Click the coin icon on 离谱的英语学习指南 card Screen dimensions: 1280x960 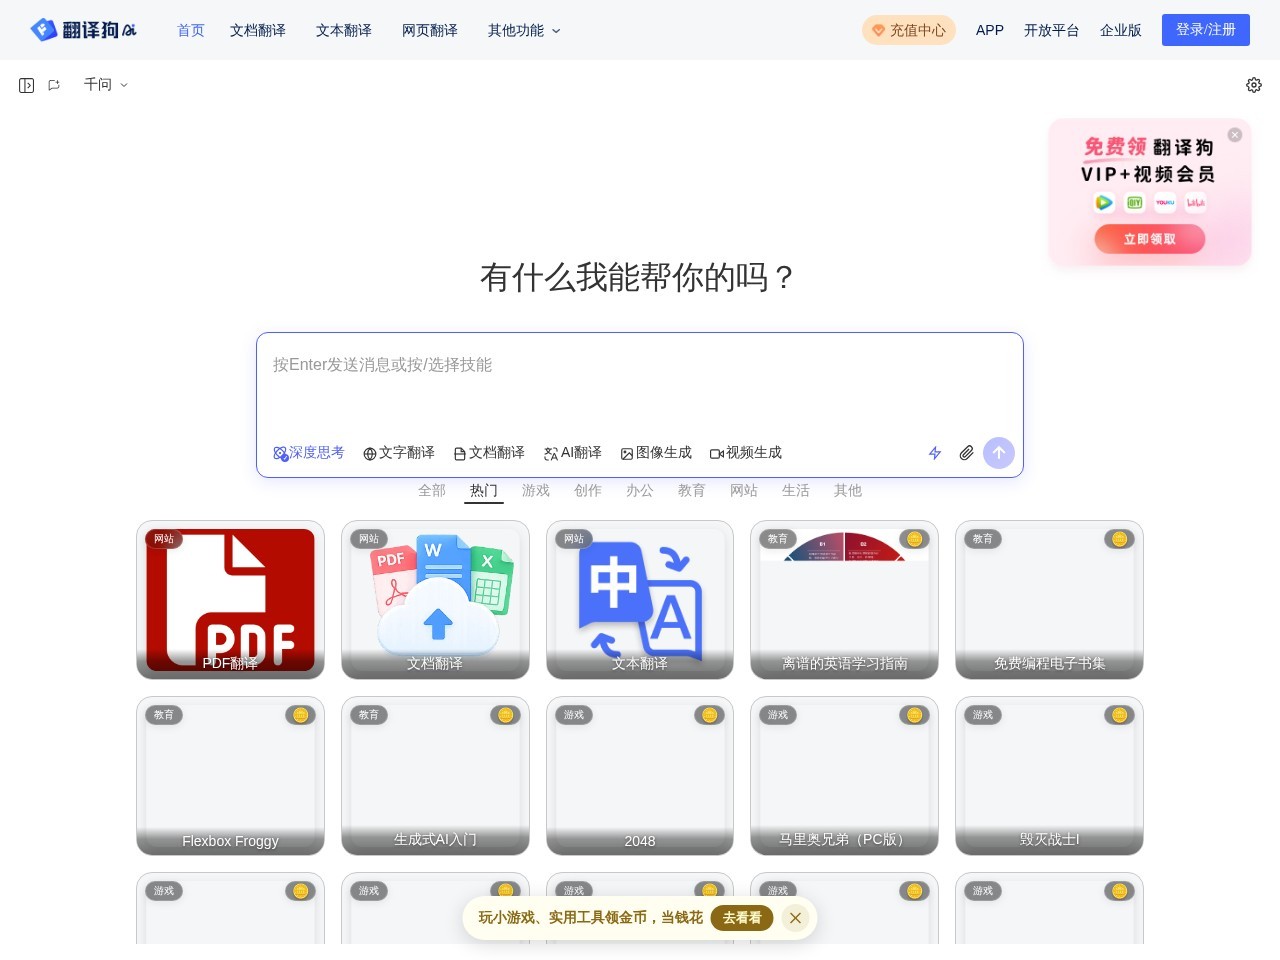914,539
